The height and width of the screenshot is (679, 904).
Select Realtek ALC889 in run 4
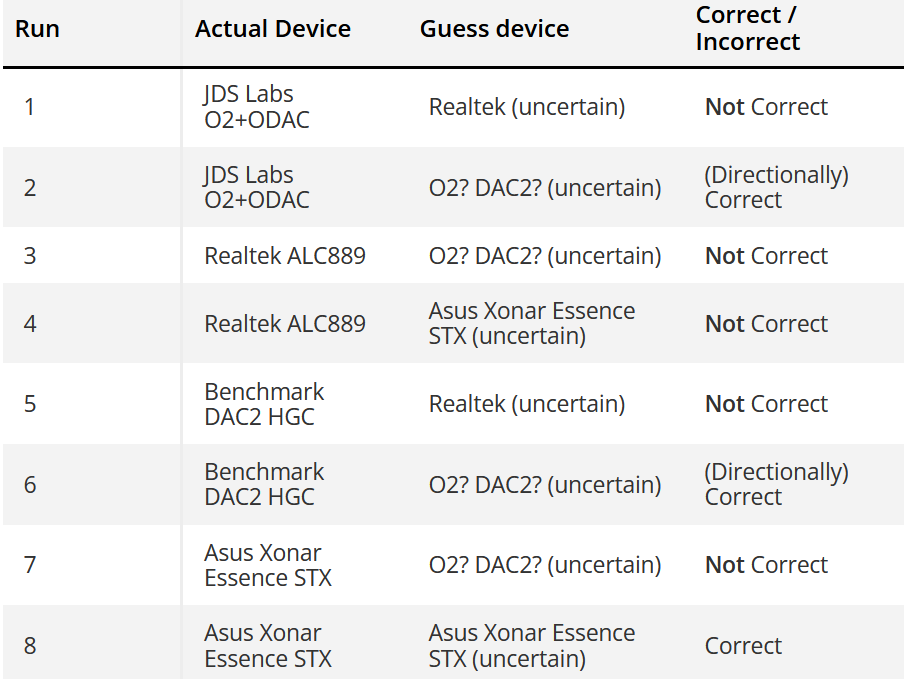[285, 324]
